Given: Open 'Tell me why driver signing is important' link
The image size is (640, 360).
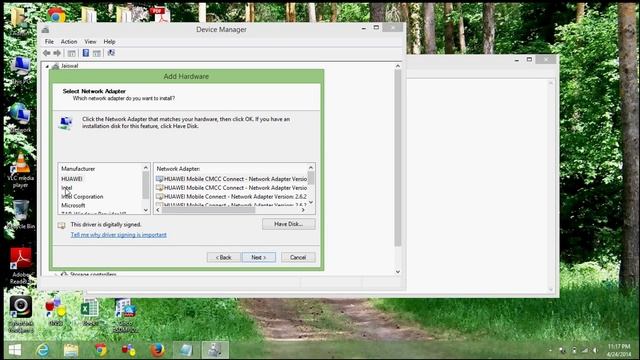Looking at the screenshot, I should point(118,235).
